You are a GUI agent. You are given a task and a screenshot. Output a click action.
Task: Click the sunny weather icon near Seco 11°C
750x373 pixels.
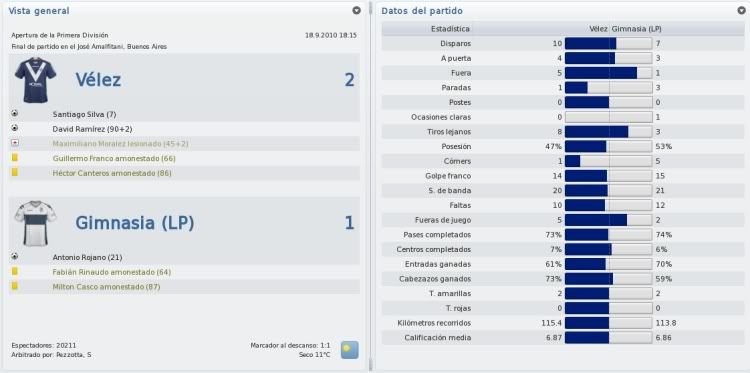click(x=350, y=350)
